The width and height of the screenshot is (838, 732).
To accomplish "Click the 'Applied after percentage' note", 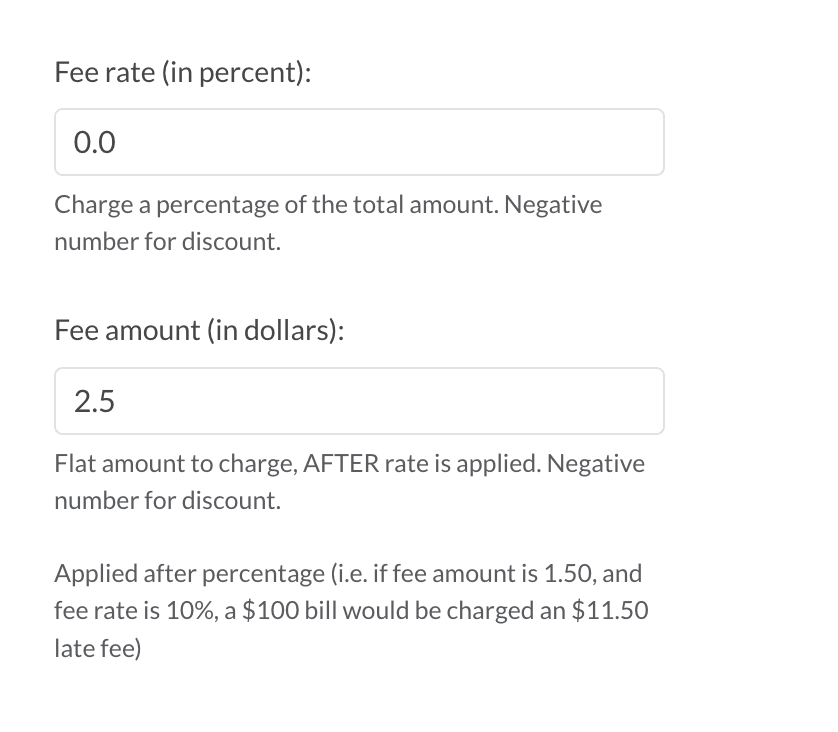I will pyautogui.click(x=179, y=574).
